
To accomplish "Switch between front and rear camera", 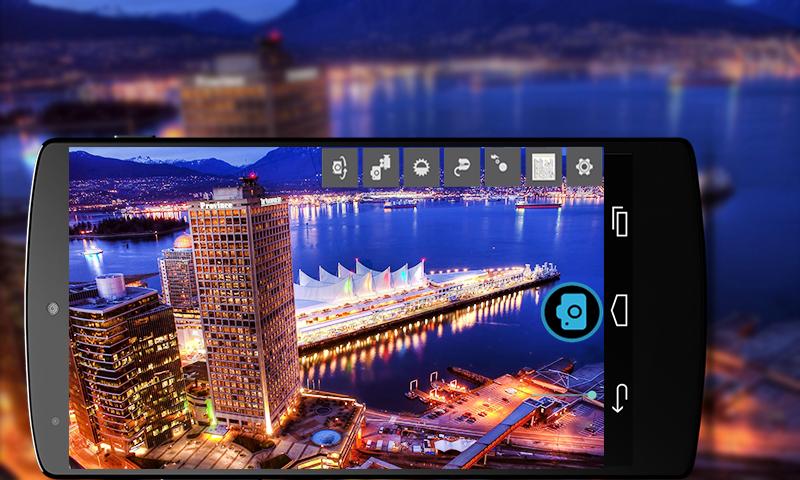I will [340, 167].
